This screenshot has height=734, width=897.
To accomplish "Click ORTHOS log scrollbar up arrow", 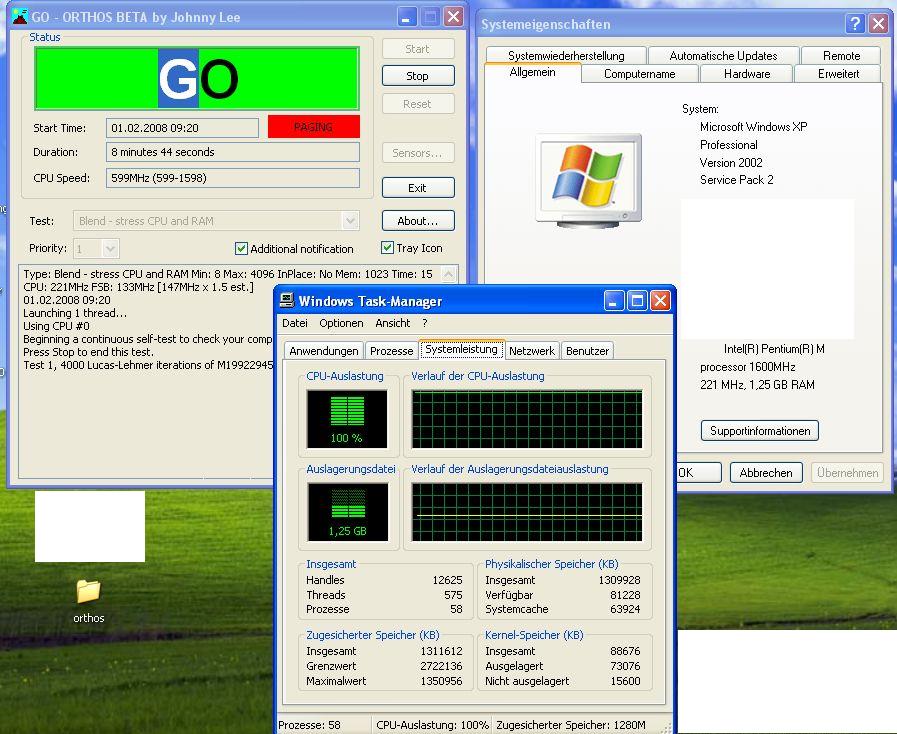I will [449, 275].
